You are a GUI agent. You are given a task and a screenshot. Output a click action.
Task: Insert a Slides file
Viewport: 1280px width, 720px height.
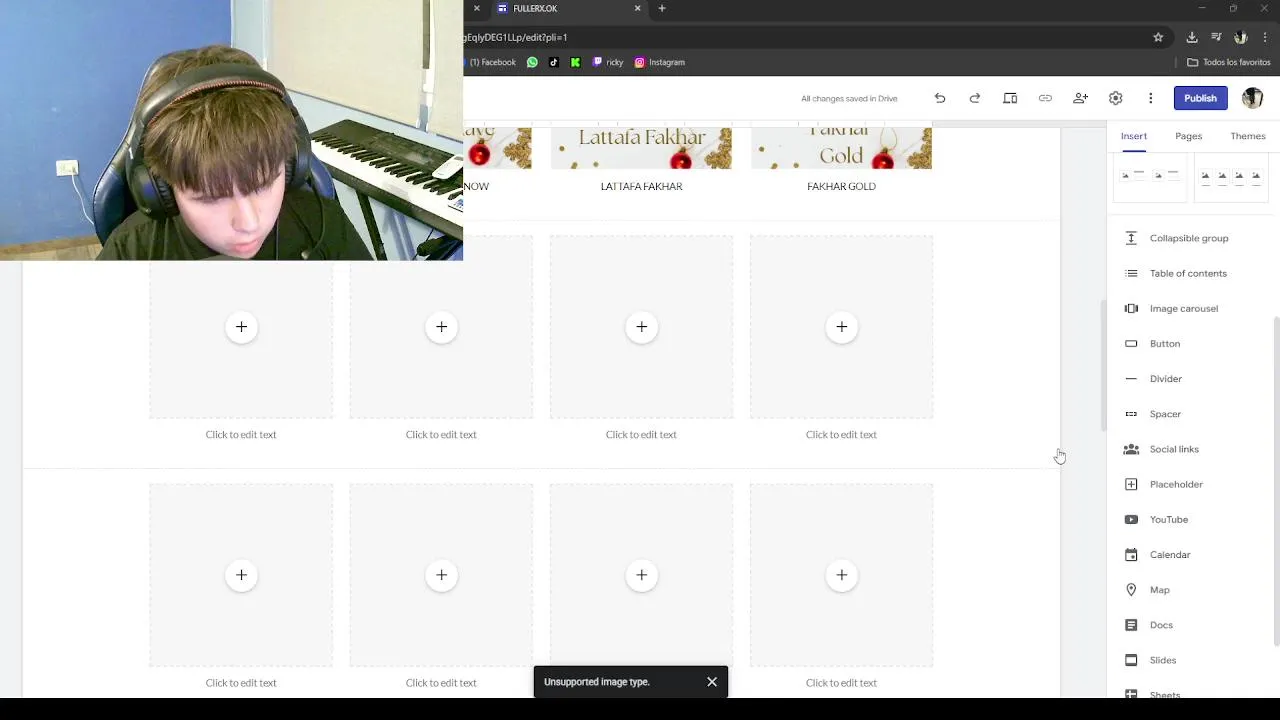(1163, 660)
